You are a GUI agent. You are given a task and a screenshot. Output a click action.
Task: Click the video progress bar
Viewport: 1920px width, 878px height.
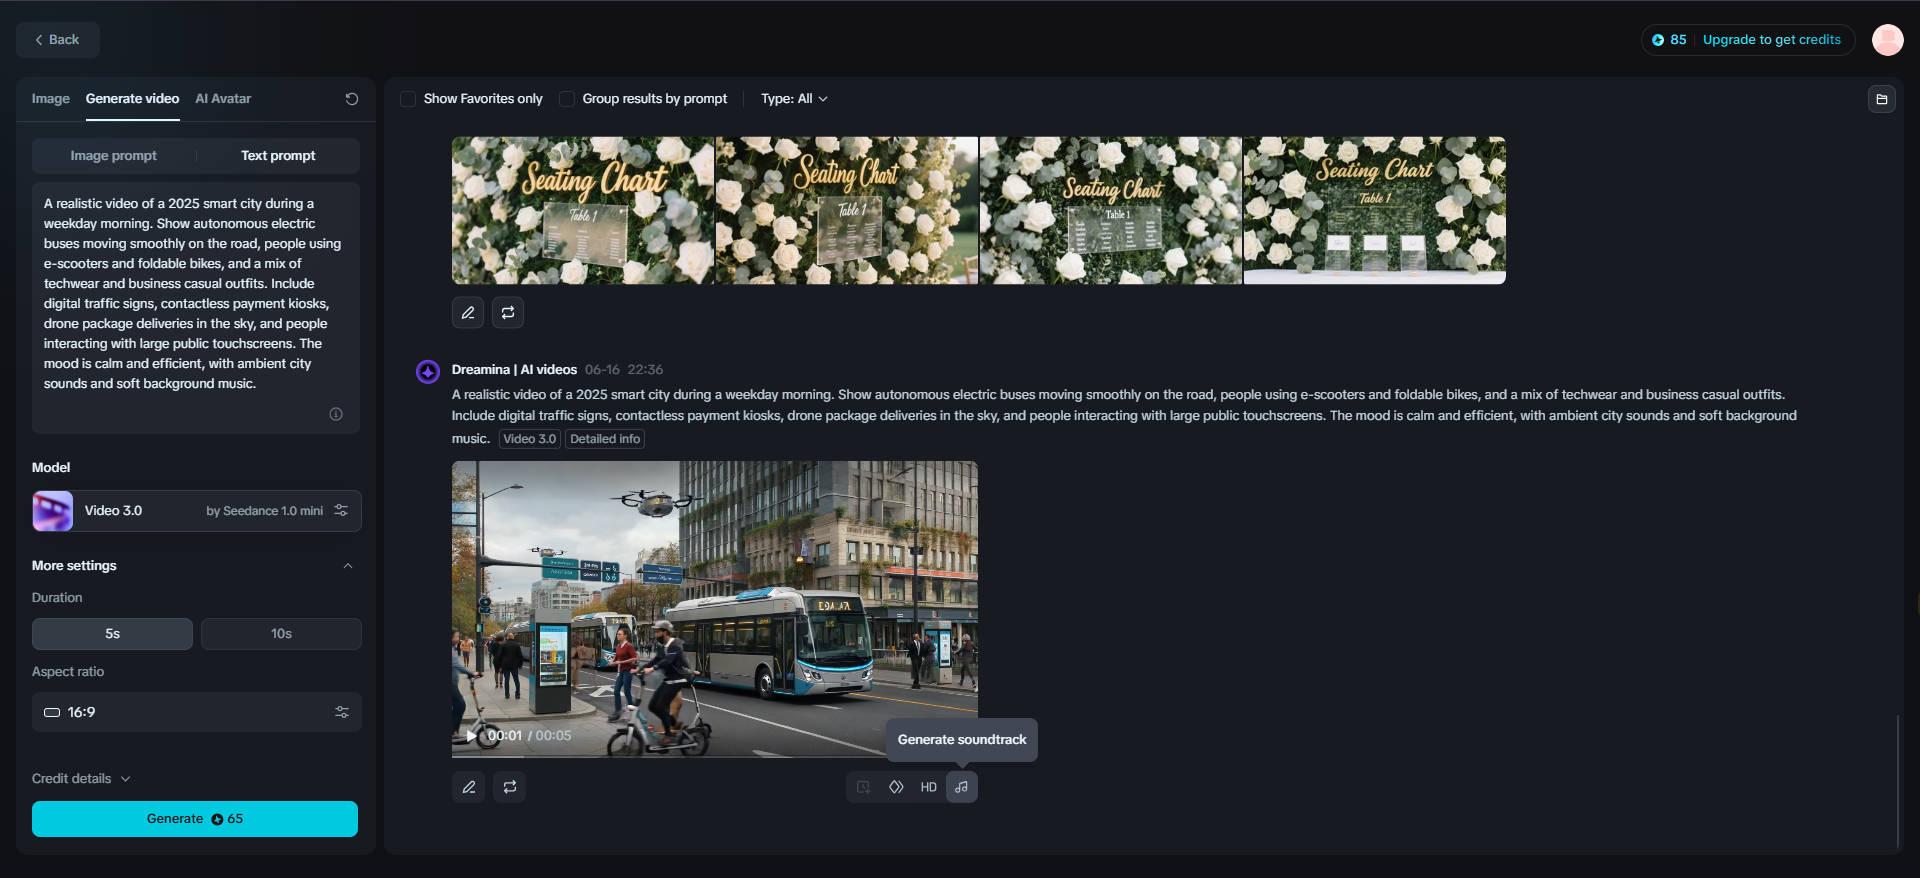coord(715,756)
